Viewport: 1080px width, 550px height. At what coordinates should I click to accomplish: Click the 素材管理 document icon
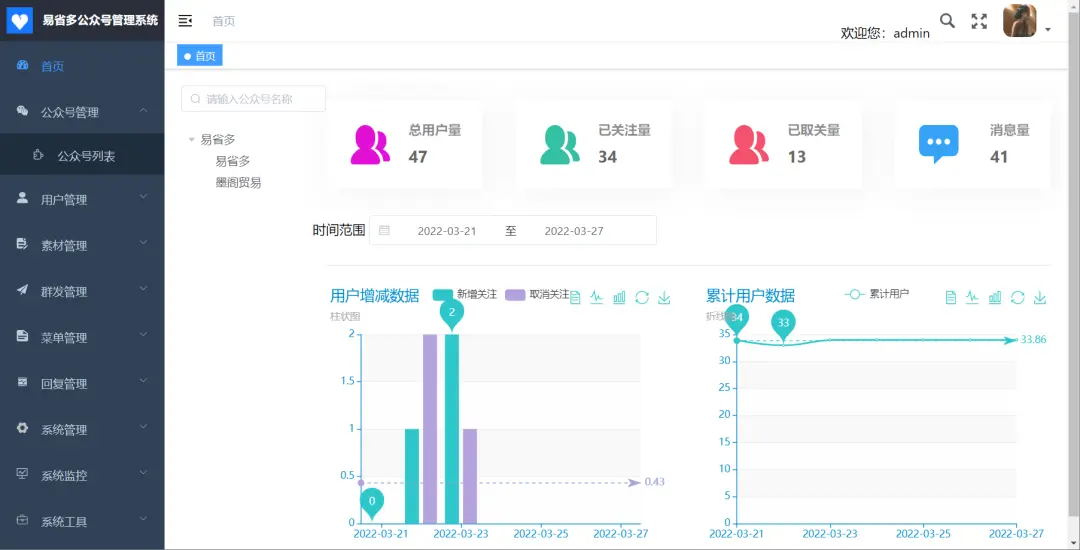click(x=22, y=244)
